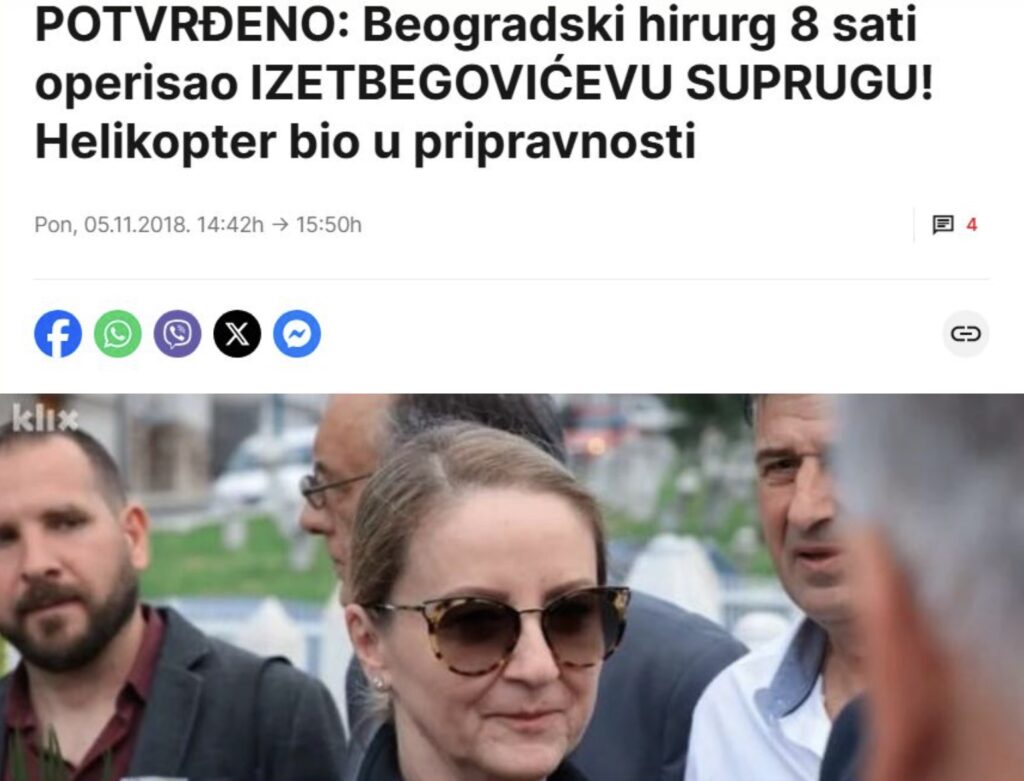Click the headline line Helikopter bio u pripravnosti

(365, 142)
